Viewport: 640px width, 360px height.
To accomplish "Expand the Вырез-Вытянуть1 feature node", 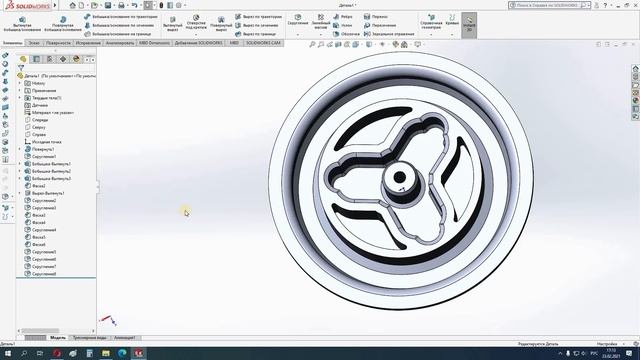I will point(20,193).
